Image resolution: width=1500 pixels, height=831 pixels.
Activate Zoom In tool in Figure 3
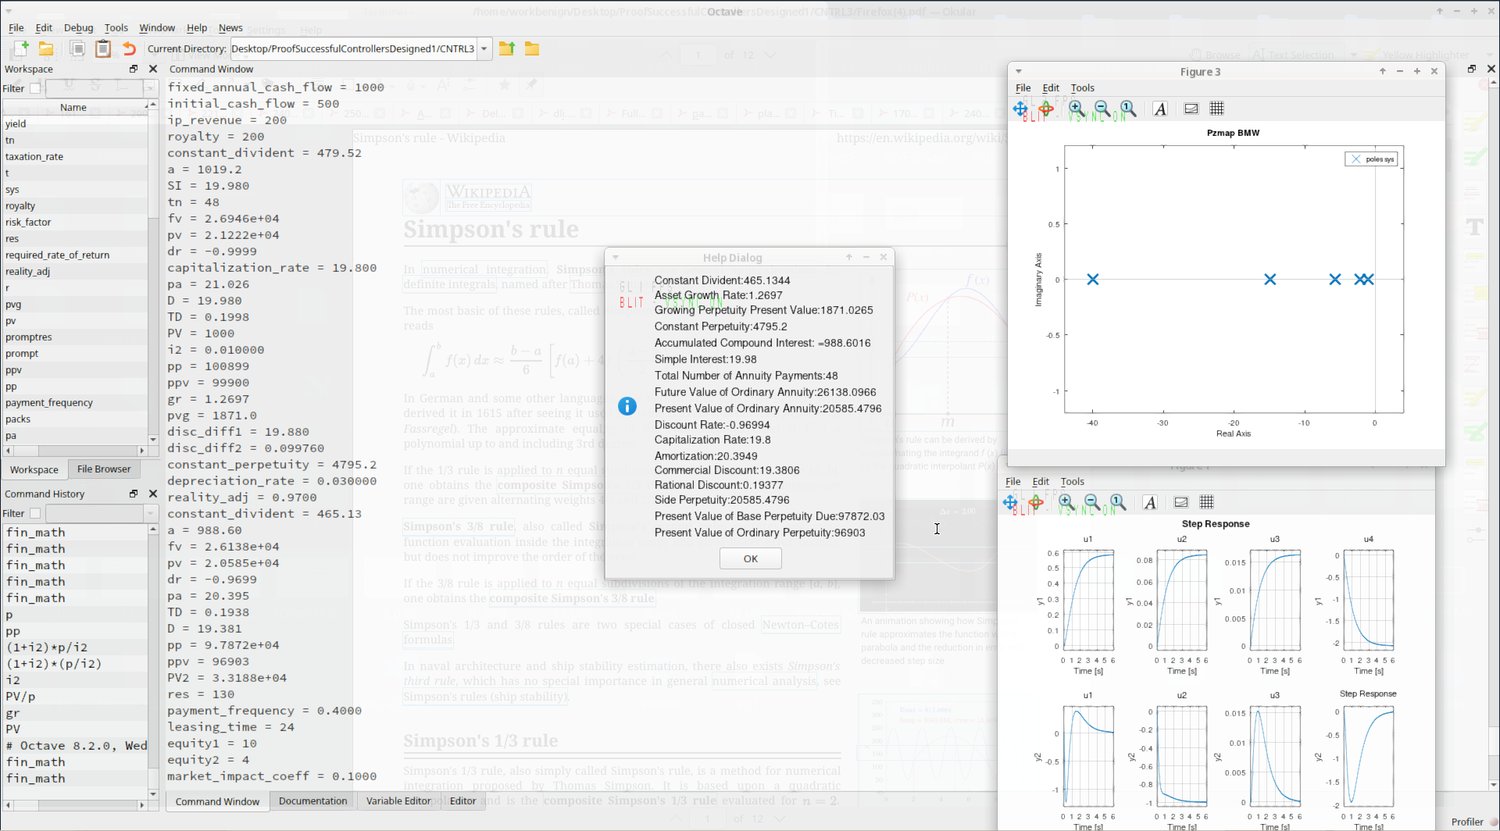coord(1076,108)
